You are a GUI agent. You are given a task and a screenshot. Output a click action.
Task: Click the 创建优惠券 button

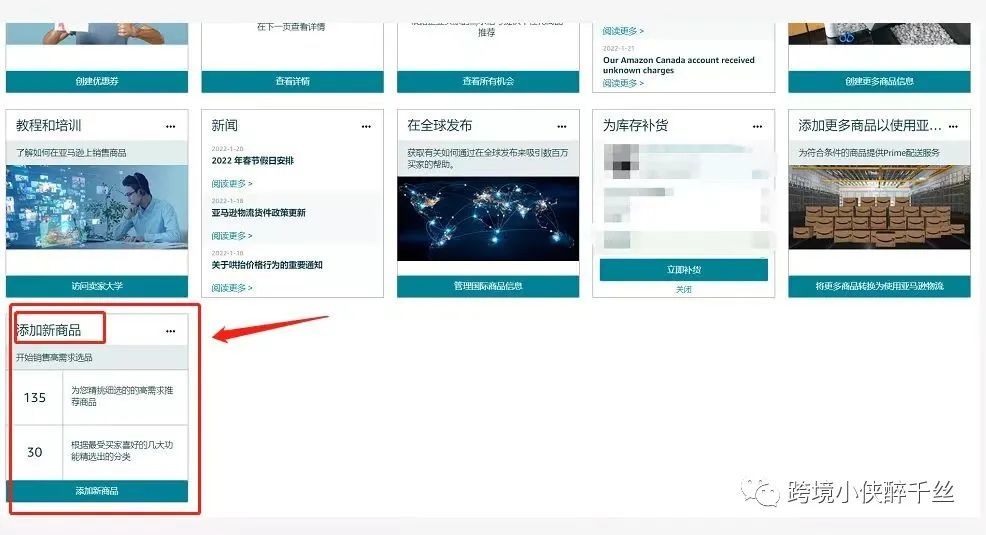97,81
